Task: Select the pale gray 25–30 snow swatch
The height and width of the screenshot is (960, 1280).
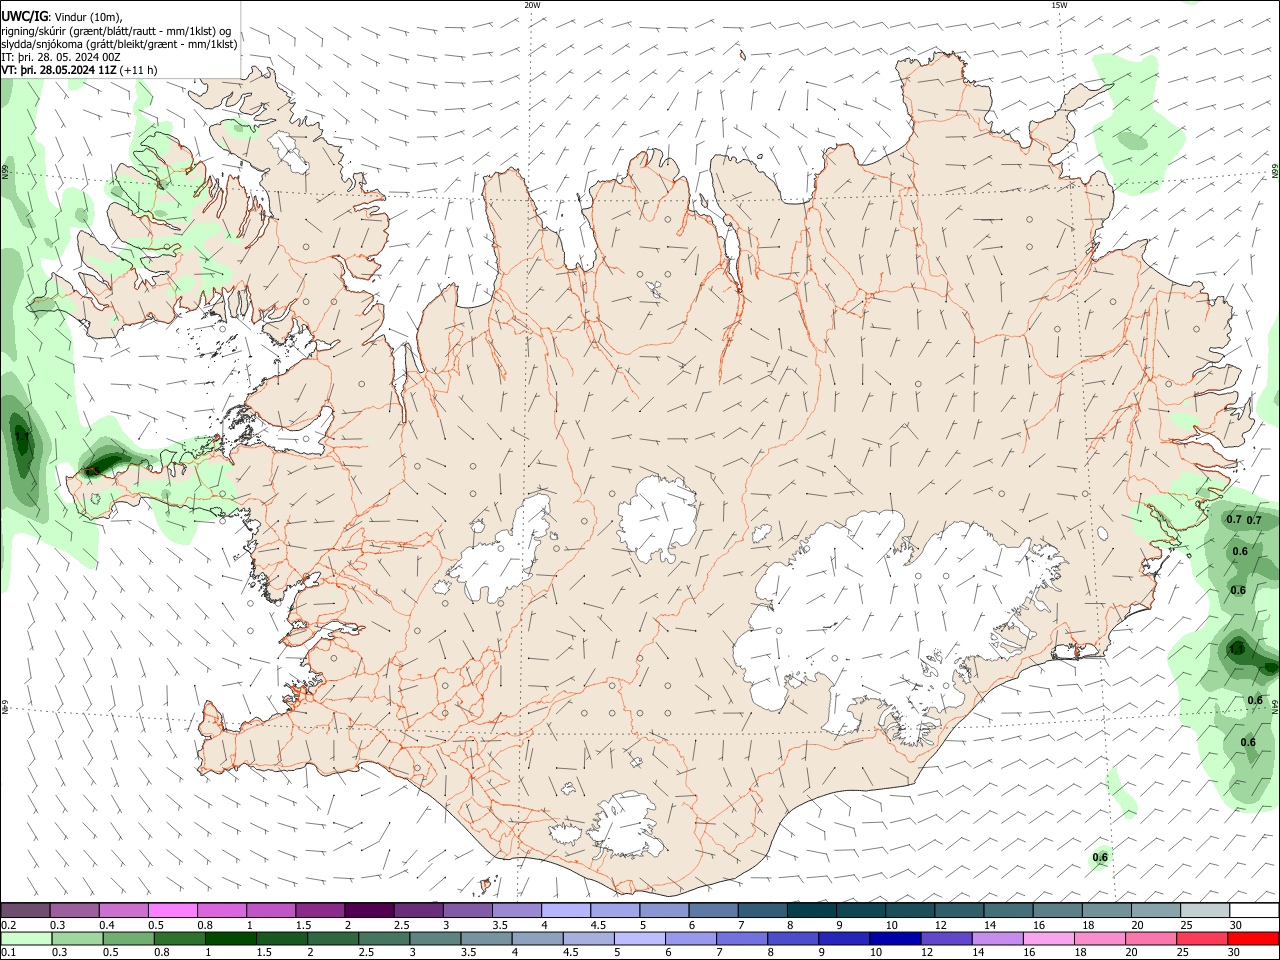Action: (1204, 911)
